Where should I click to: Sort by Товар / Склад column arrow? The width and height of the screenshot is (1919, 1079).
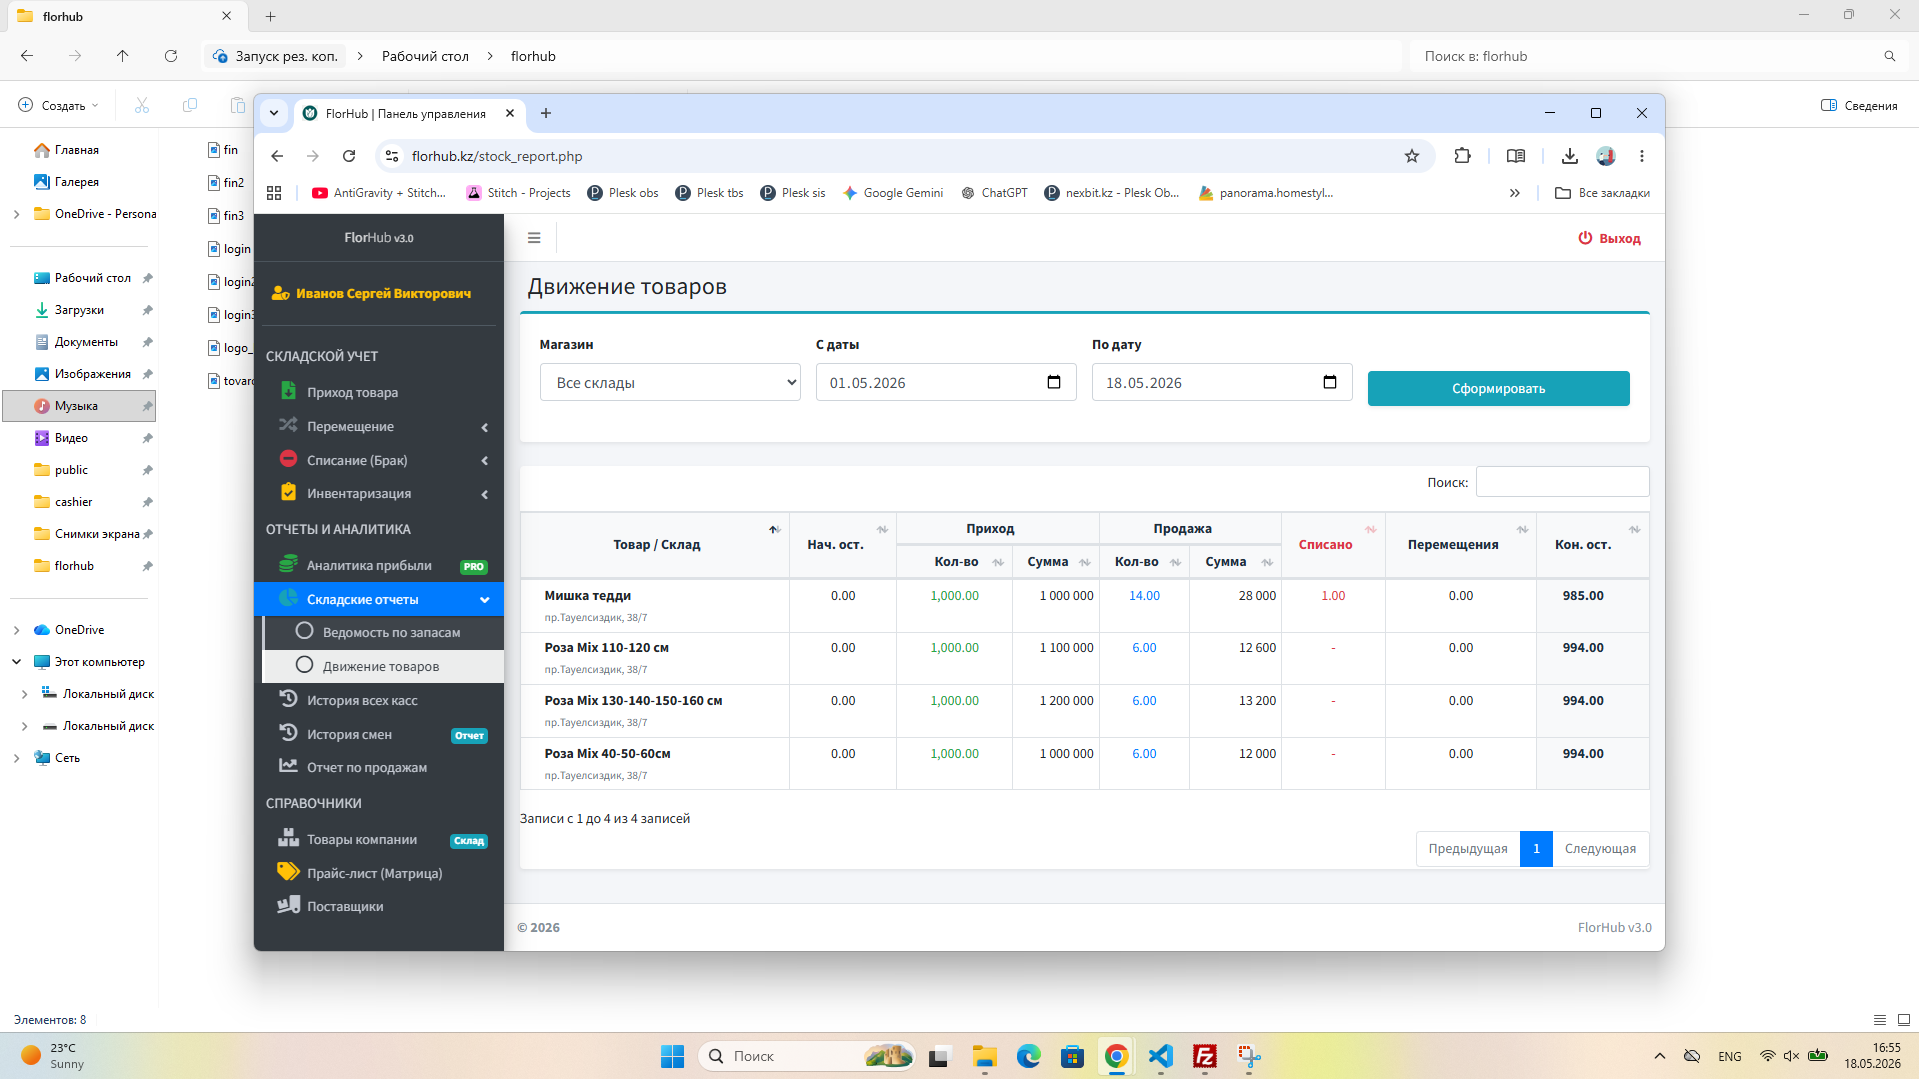pyautogui.click(x=774, y=529)
